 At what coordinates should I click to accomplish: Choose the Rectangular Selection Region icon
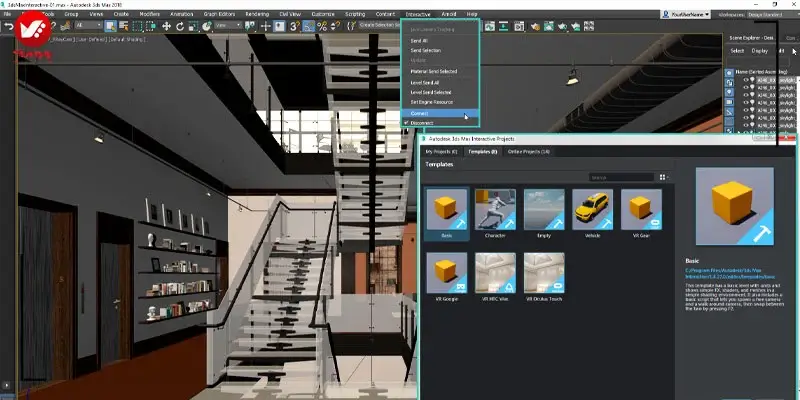(x=137, y=26)
